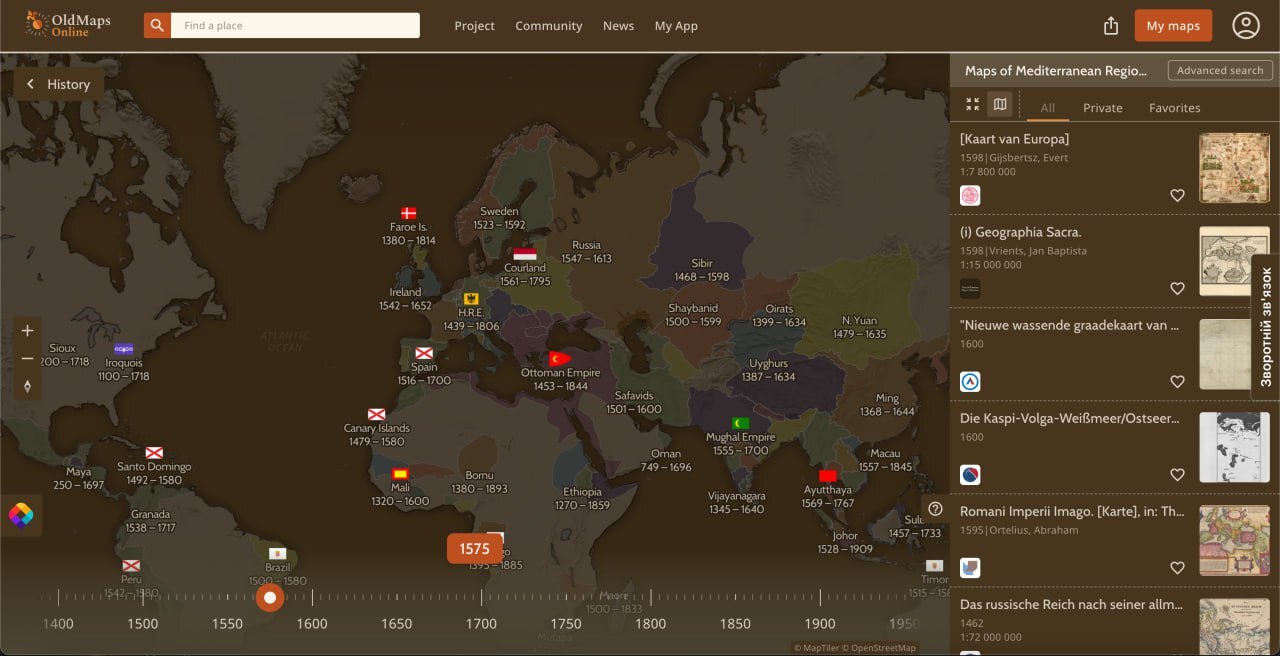The image size is (1280, 656).
Task: Zoom out on the map with minus button
Action: (x=27, y=358)
